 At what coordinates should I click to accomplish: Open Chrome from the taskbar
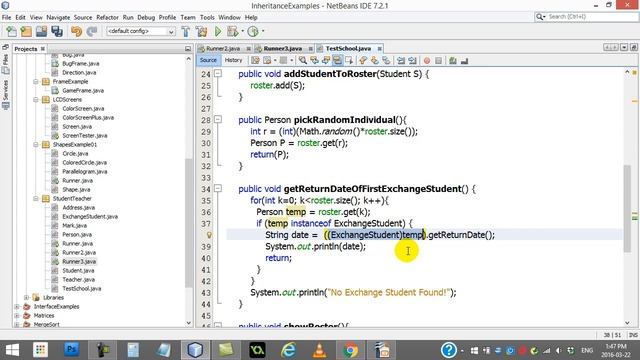pyautogui.click(x=350, y=350)
